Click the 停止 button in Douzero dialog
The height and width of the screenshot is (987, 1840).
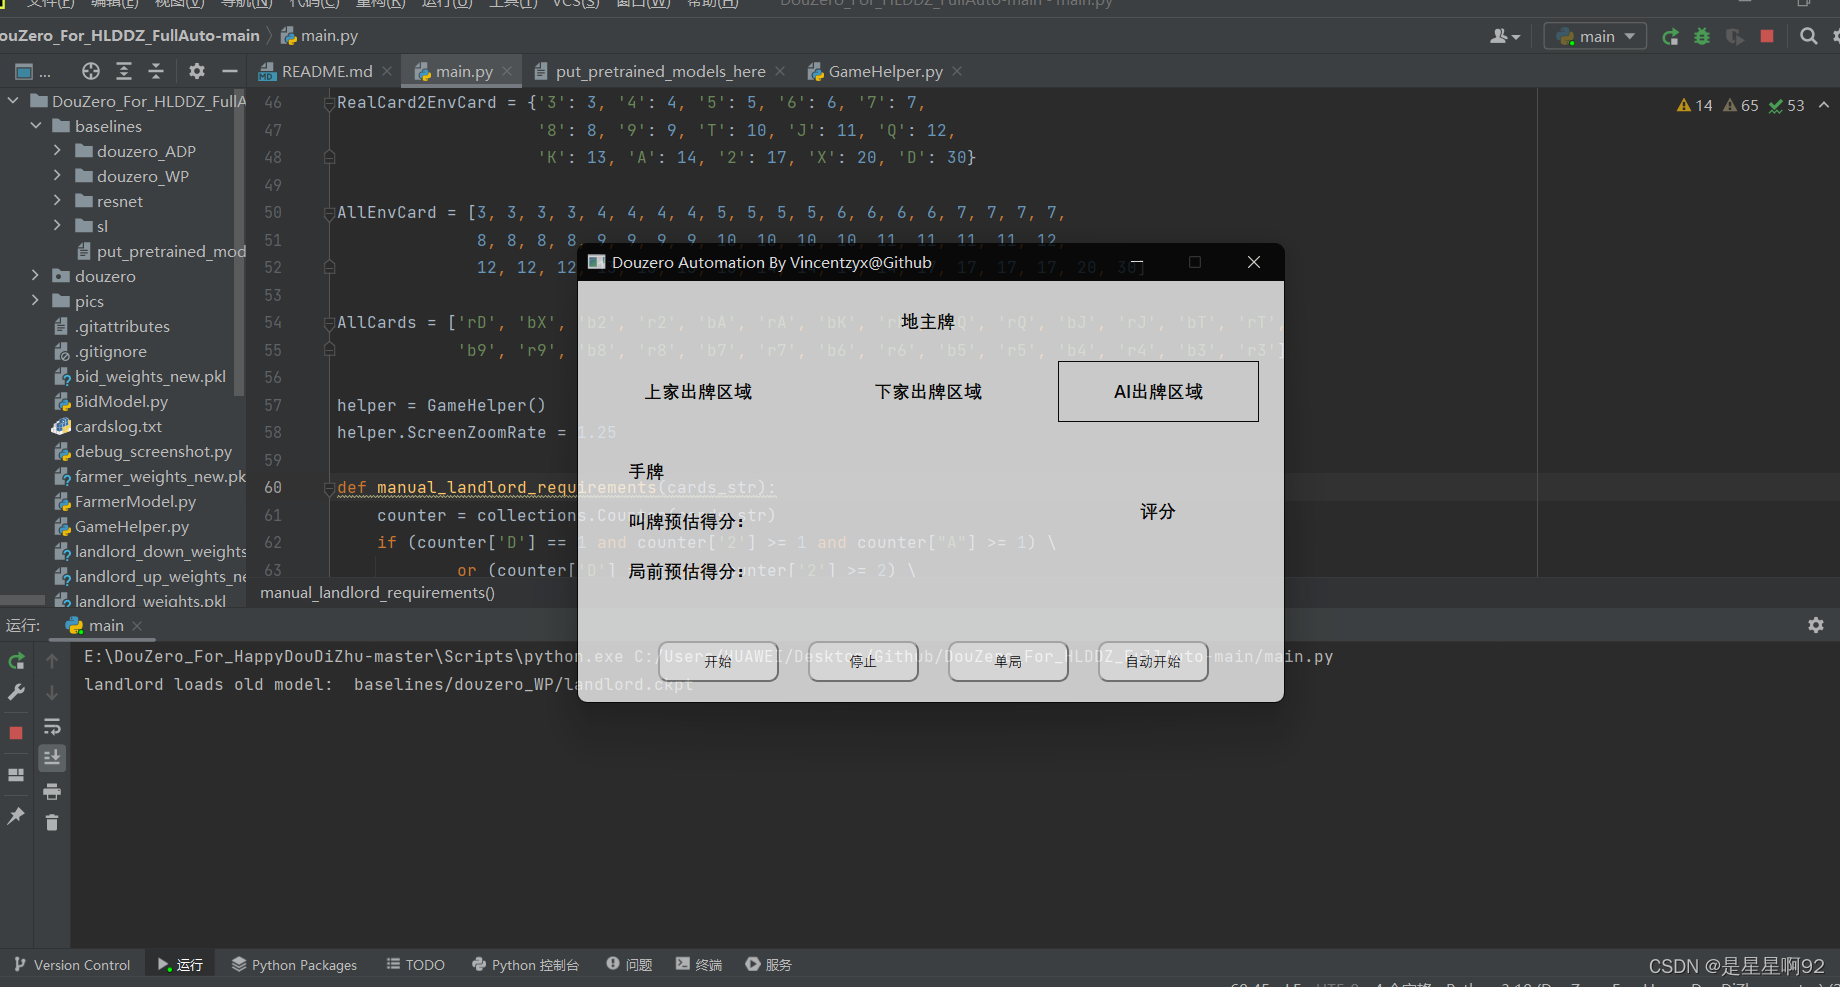click(863, 661)
